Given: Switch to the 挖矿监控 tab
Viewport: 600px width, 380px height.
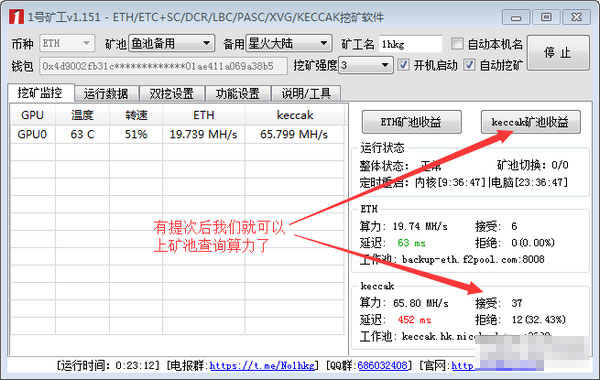Looking at the screenshot, I should pyautogui.click(x=41, y=93).
